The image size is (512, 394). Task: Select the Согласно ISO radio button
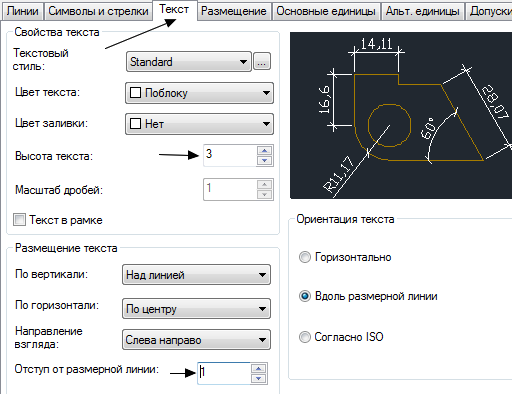point(305,337)
